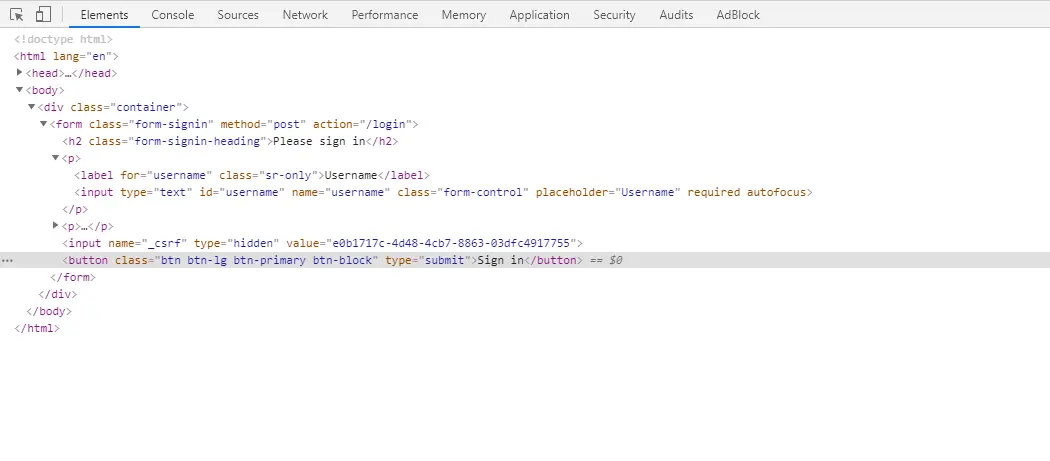Open the AdBlock tab
The height and width of the screenshot is (461, 1050).
point(738,15)
